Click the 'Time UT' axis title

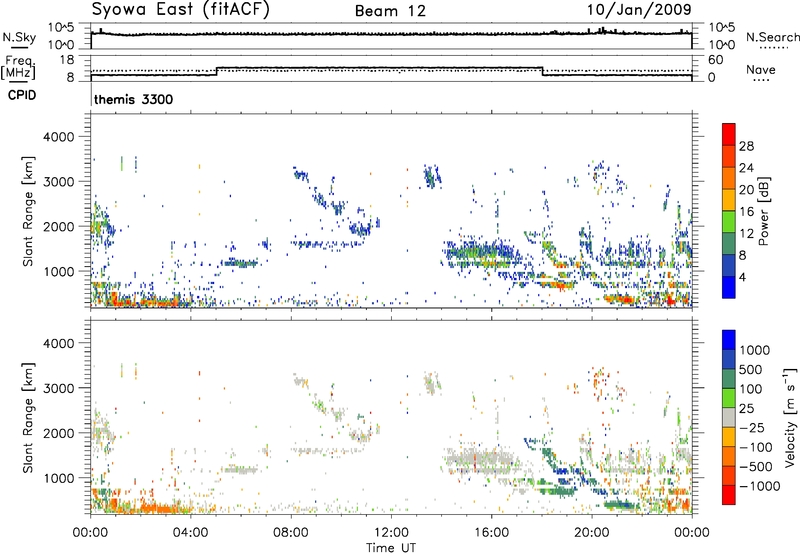click(391, 548)
